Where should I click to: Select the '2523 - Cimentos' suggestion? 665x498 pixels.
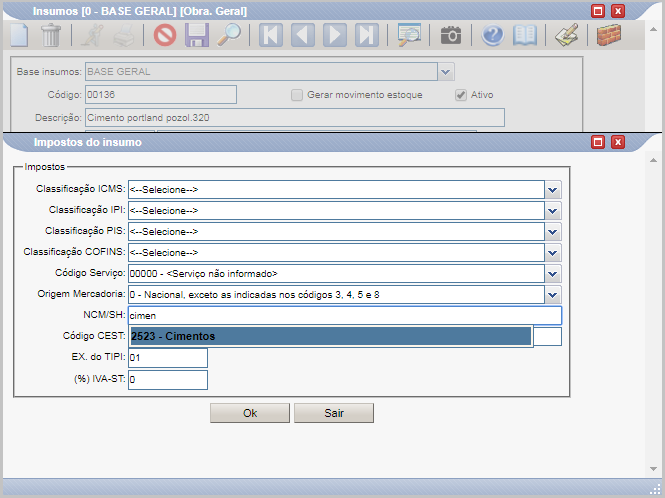pyautogui.click(x=331, y=336)
